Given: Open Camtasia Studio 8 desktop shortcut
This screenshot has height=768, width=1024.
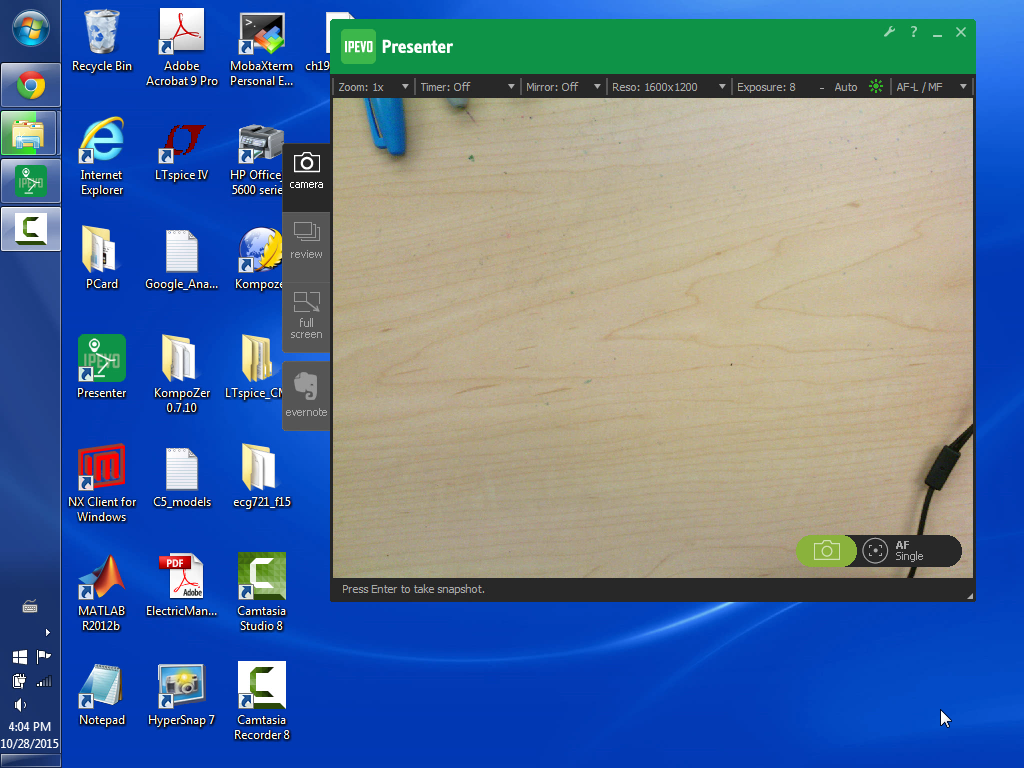Looking at the screenshot, I should click(261, 591).
